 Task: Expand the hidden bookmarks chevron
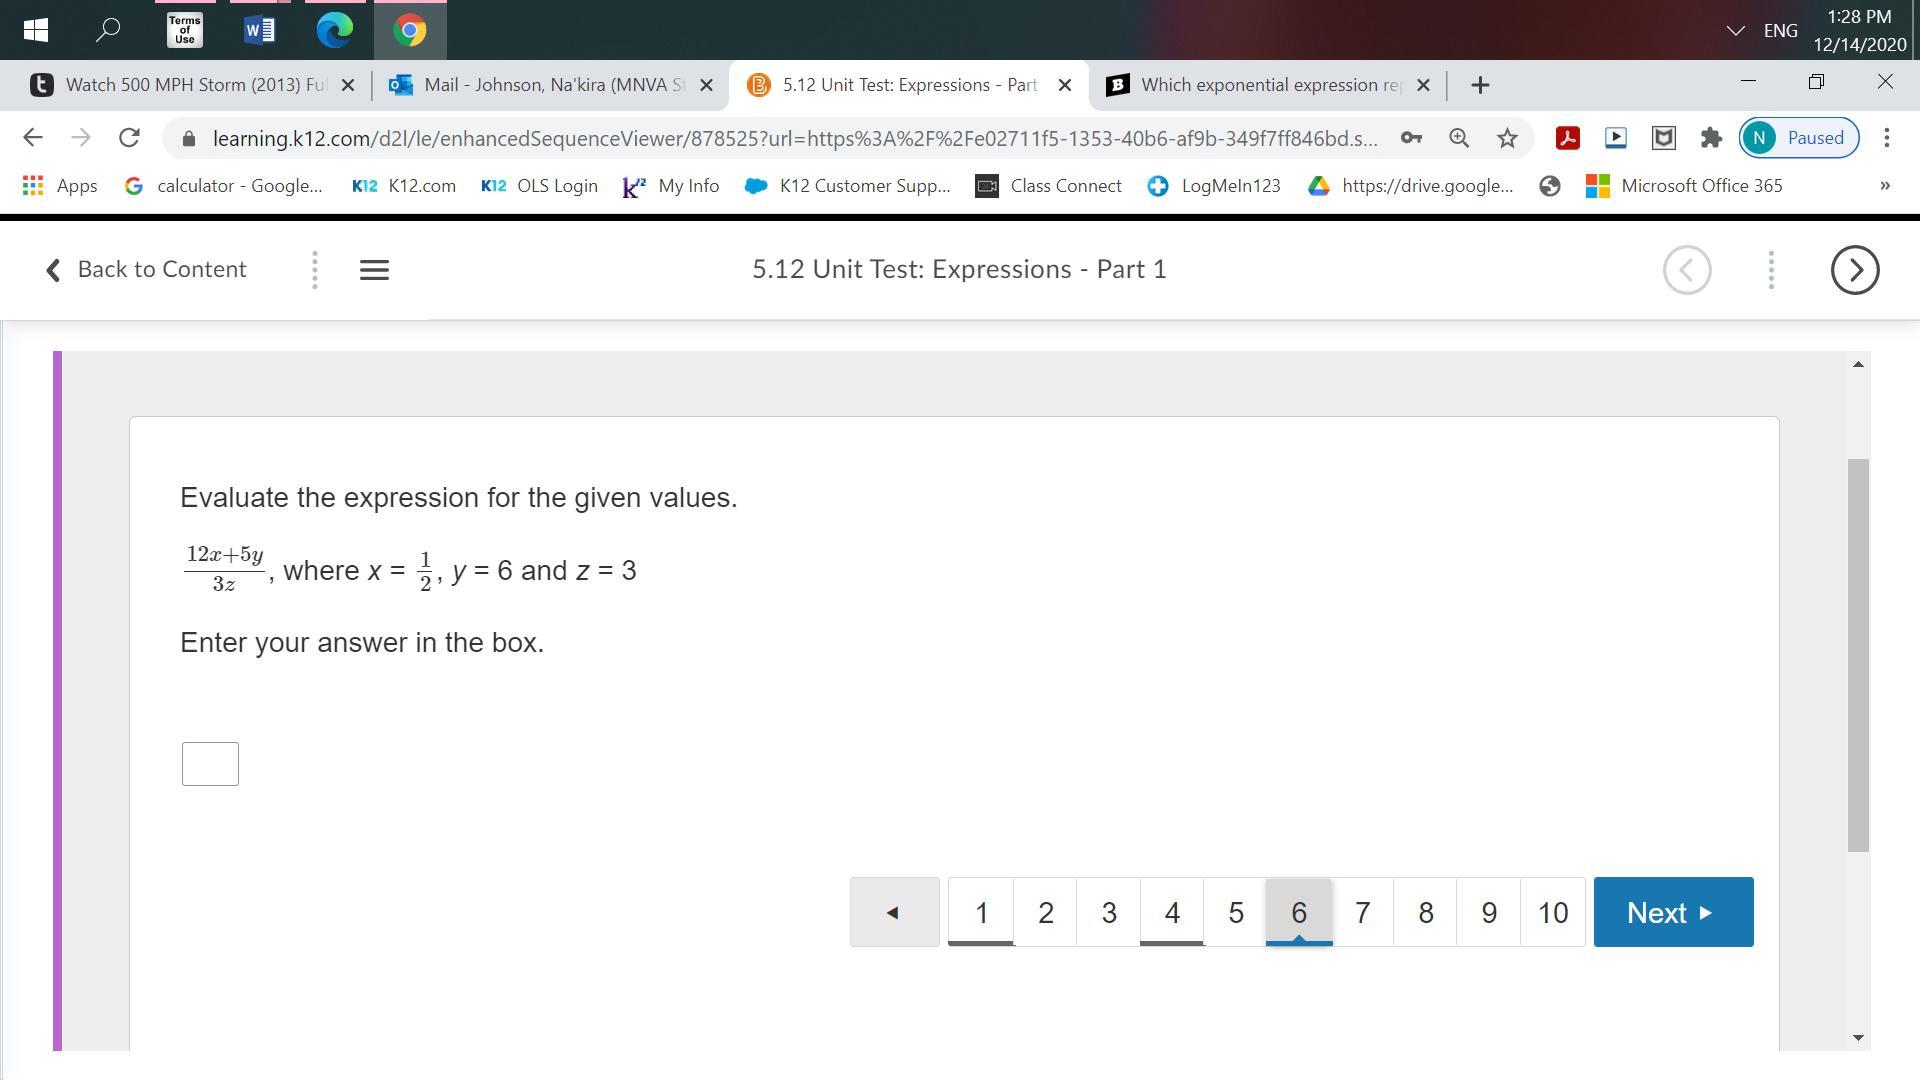click(x=1885, y=186)
